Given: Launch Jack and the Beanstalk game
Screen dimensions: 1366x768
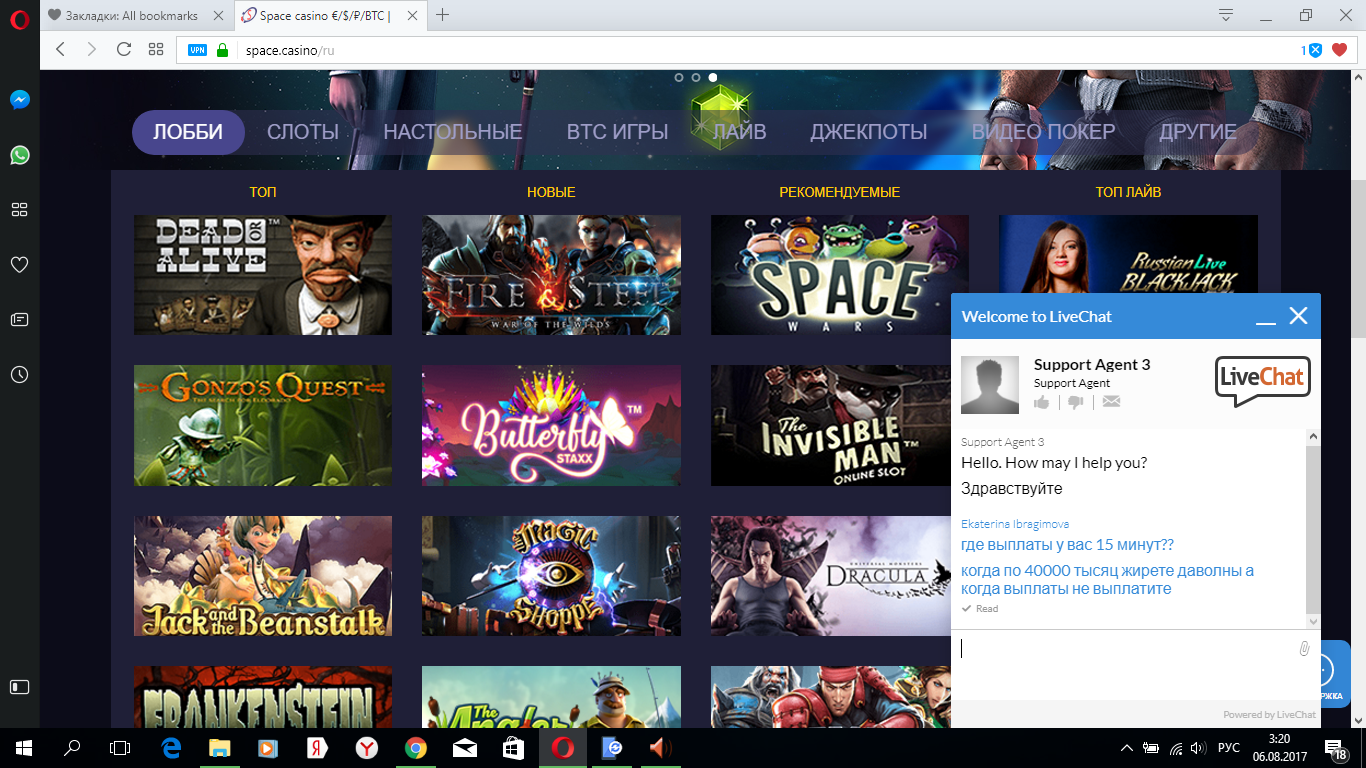Looking at the screenshot, I should coord(263,576).
